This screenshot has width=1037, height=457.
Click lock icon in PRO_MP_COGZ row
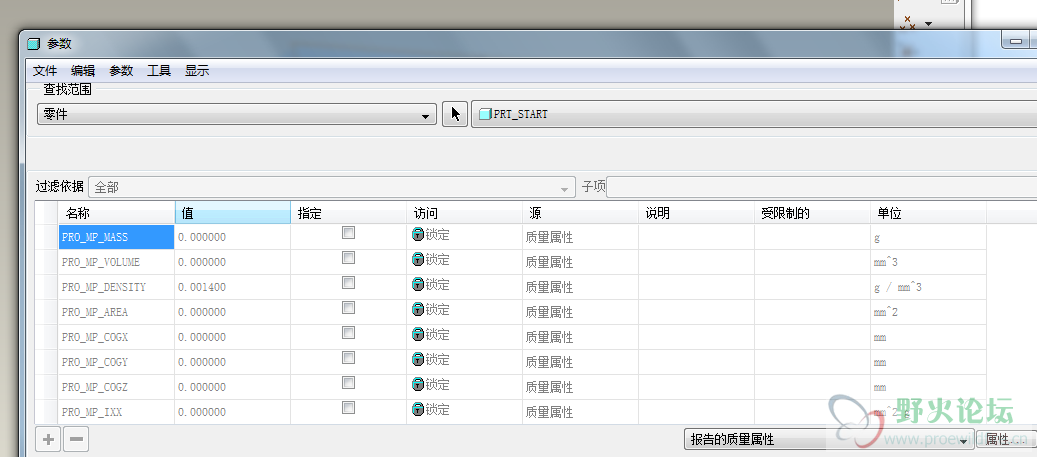418,384
